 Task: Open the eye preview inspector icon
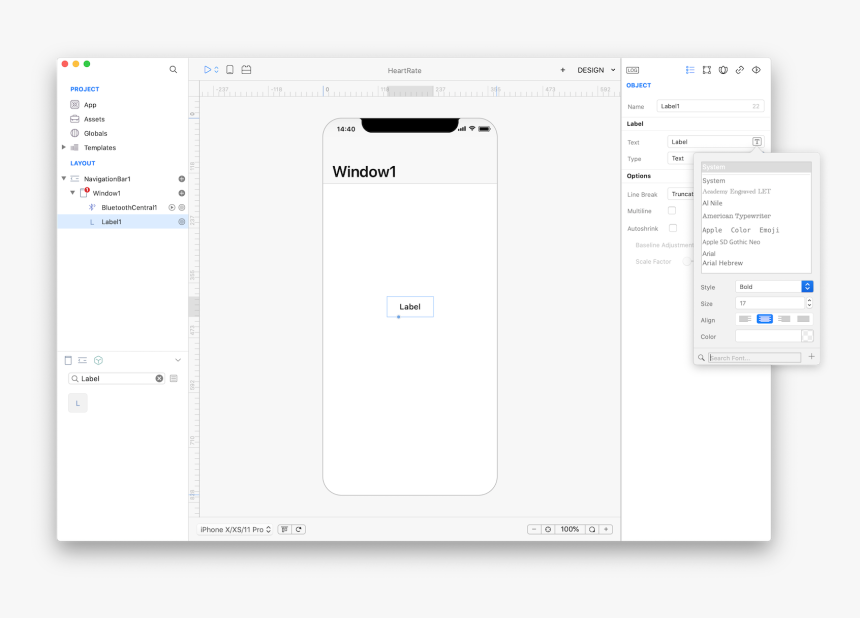(756, 70)
